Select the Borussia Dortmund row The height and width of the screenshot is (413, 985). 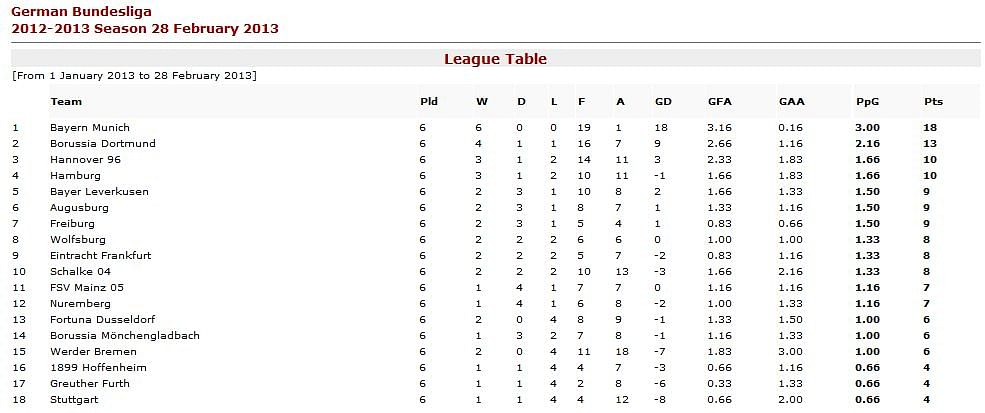(x=495, y=143)
